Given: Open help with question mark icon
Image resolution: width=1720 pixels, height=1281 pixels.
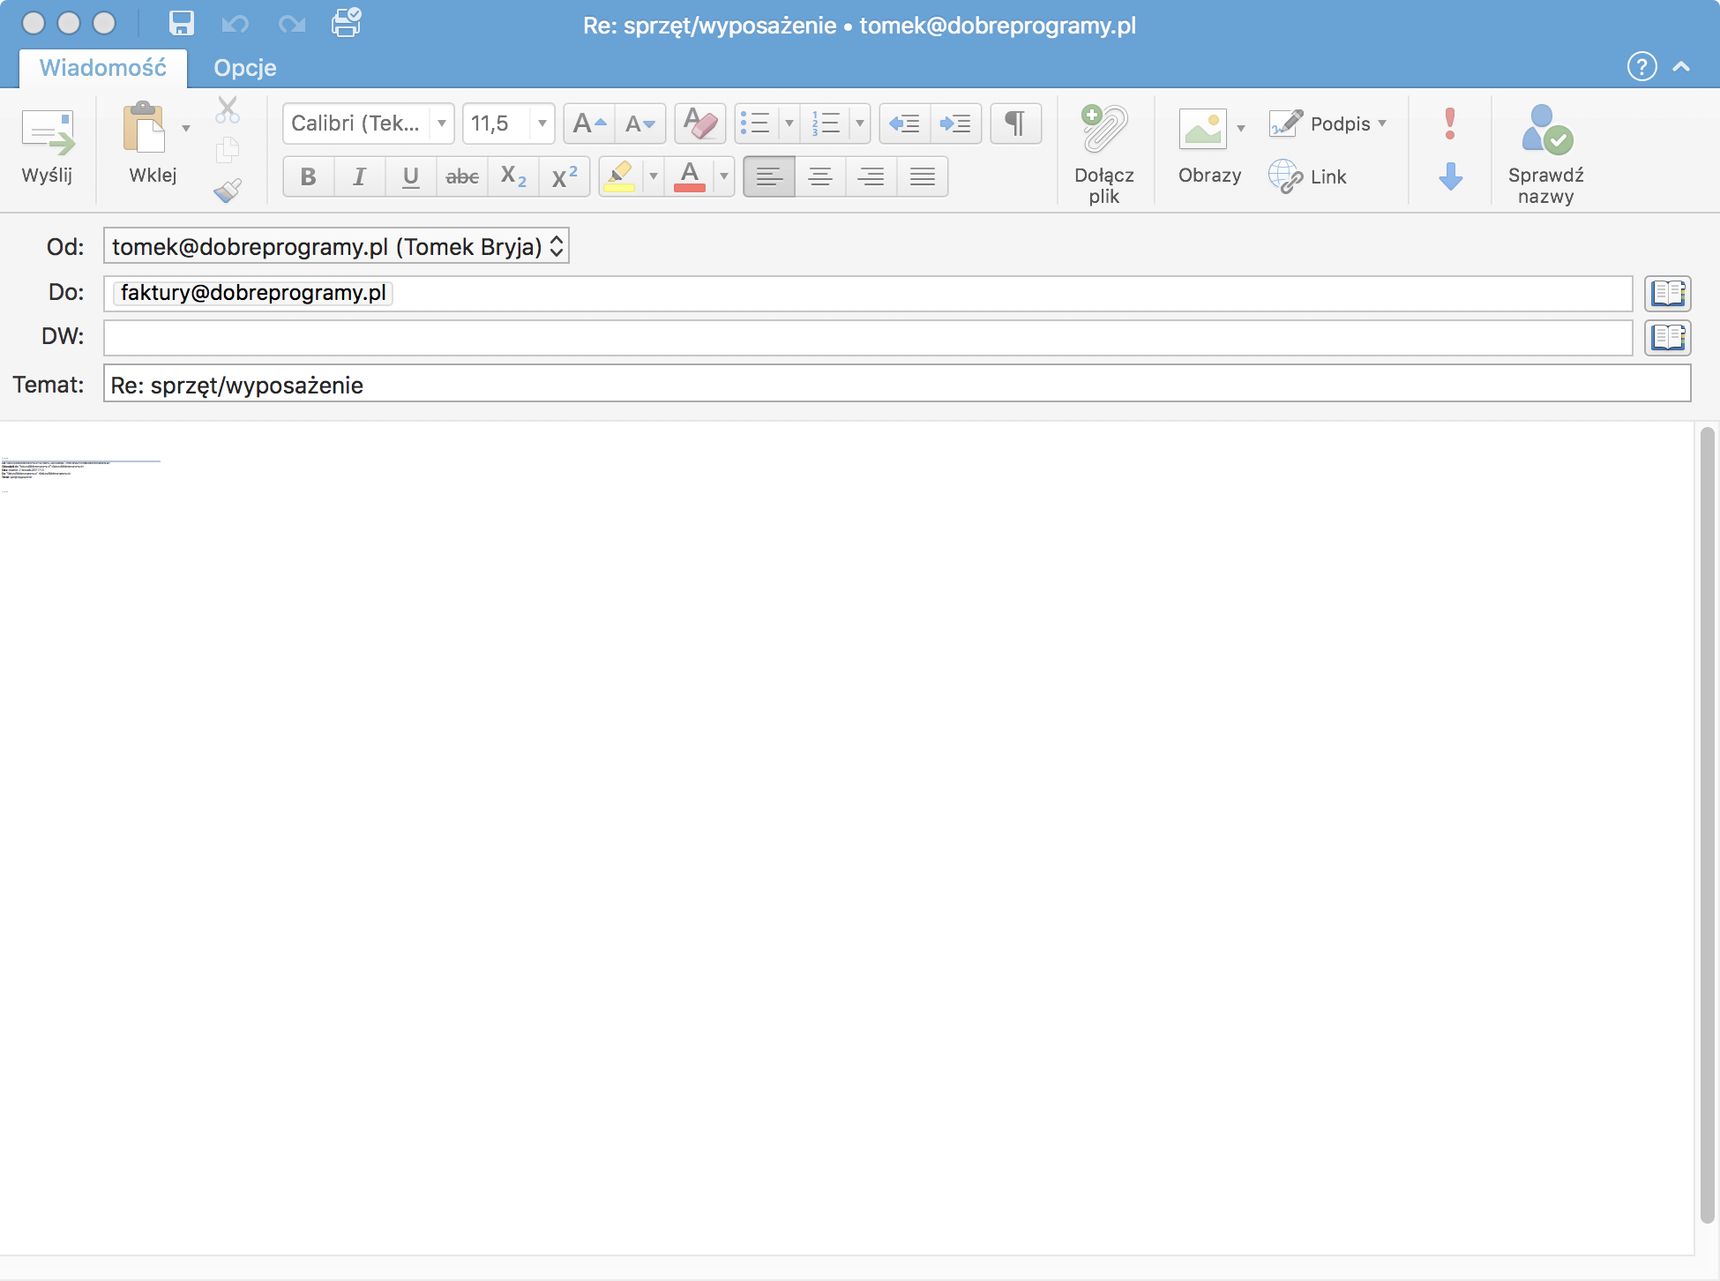Looking at the screenshot, I should [1642, 66].
